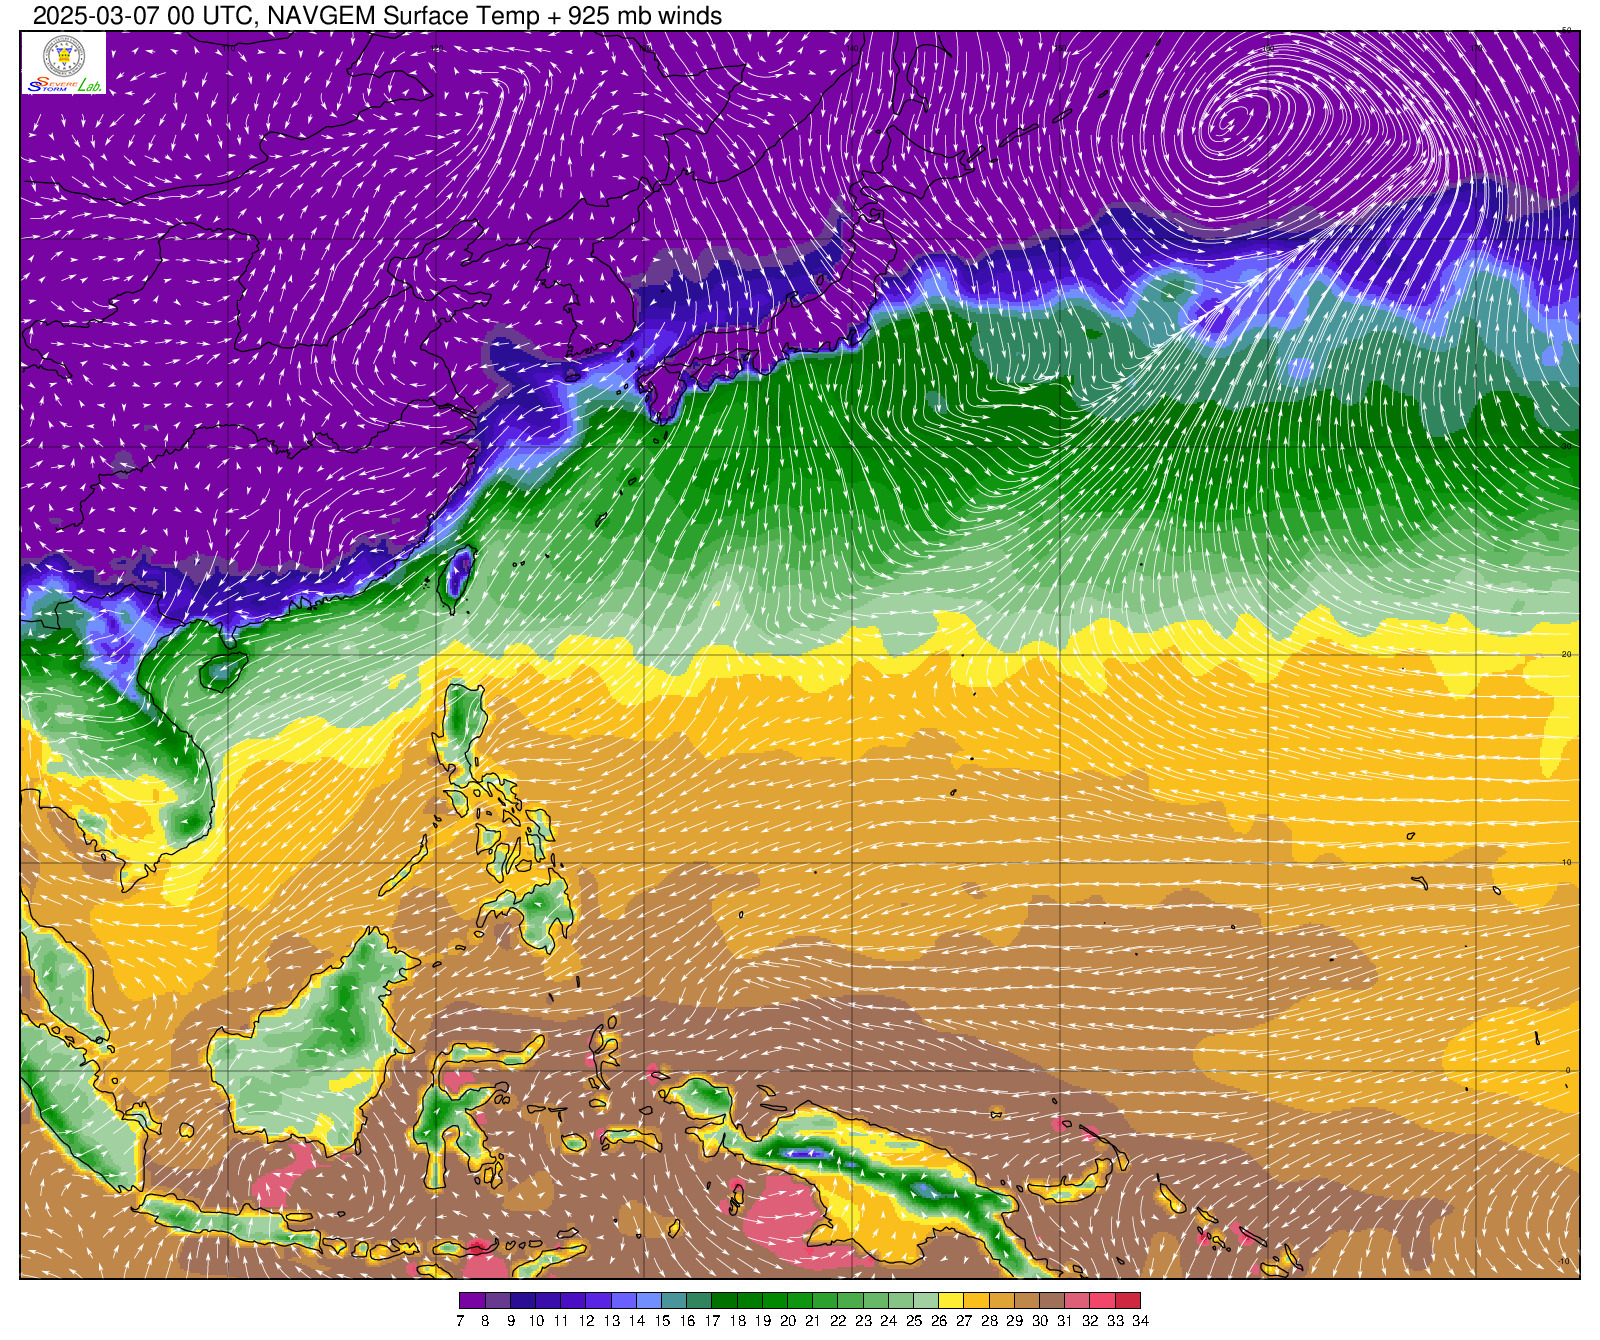The image size is (1600, 1340).
Task: Click the university seal emblem
Action: click(64, 55)
